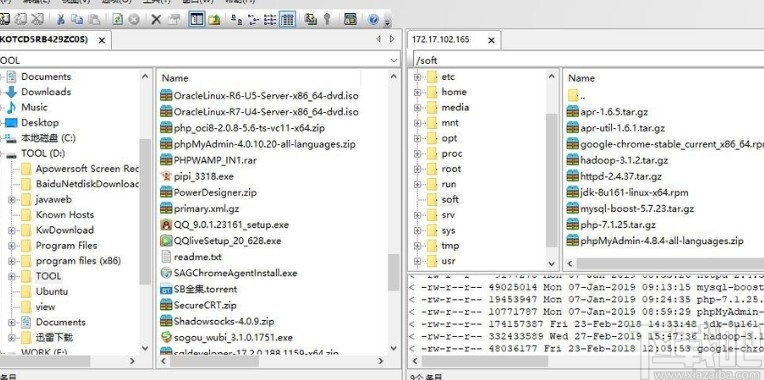Image resolution: width=764 pixels, height=380 pixels.
Task: Click the Up folder toolbar icon
Action: 214,19
